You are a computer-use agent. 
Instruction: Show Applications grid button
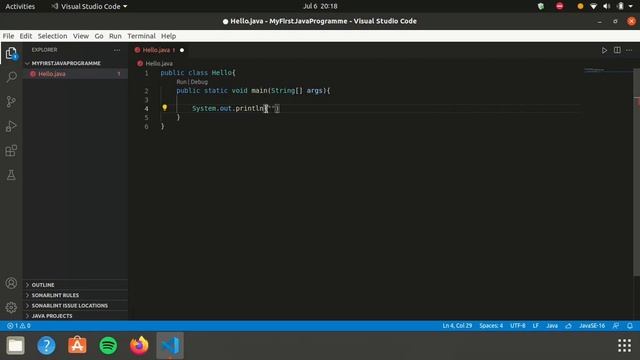coord(624,345)
